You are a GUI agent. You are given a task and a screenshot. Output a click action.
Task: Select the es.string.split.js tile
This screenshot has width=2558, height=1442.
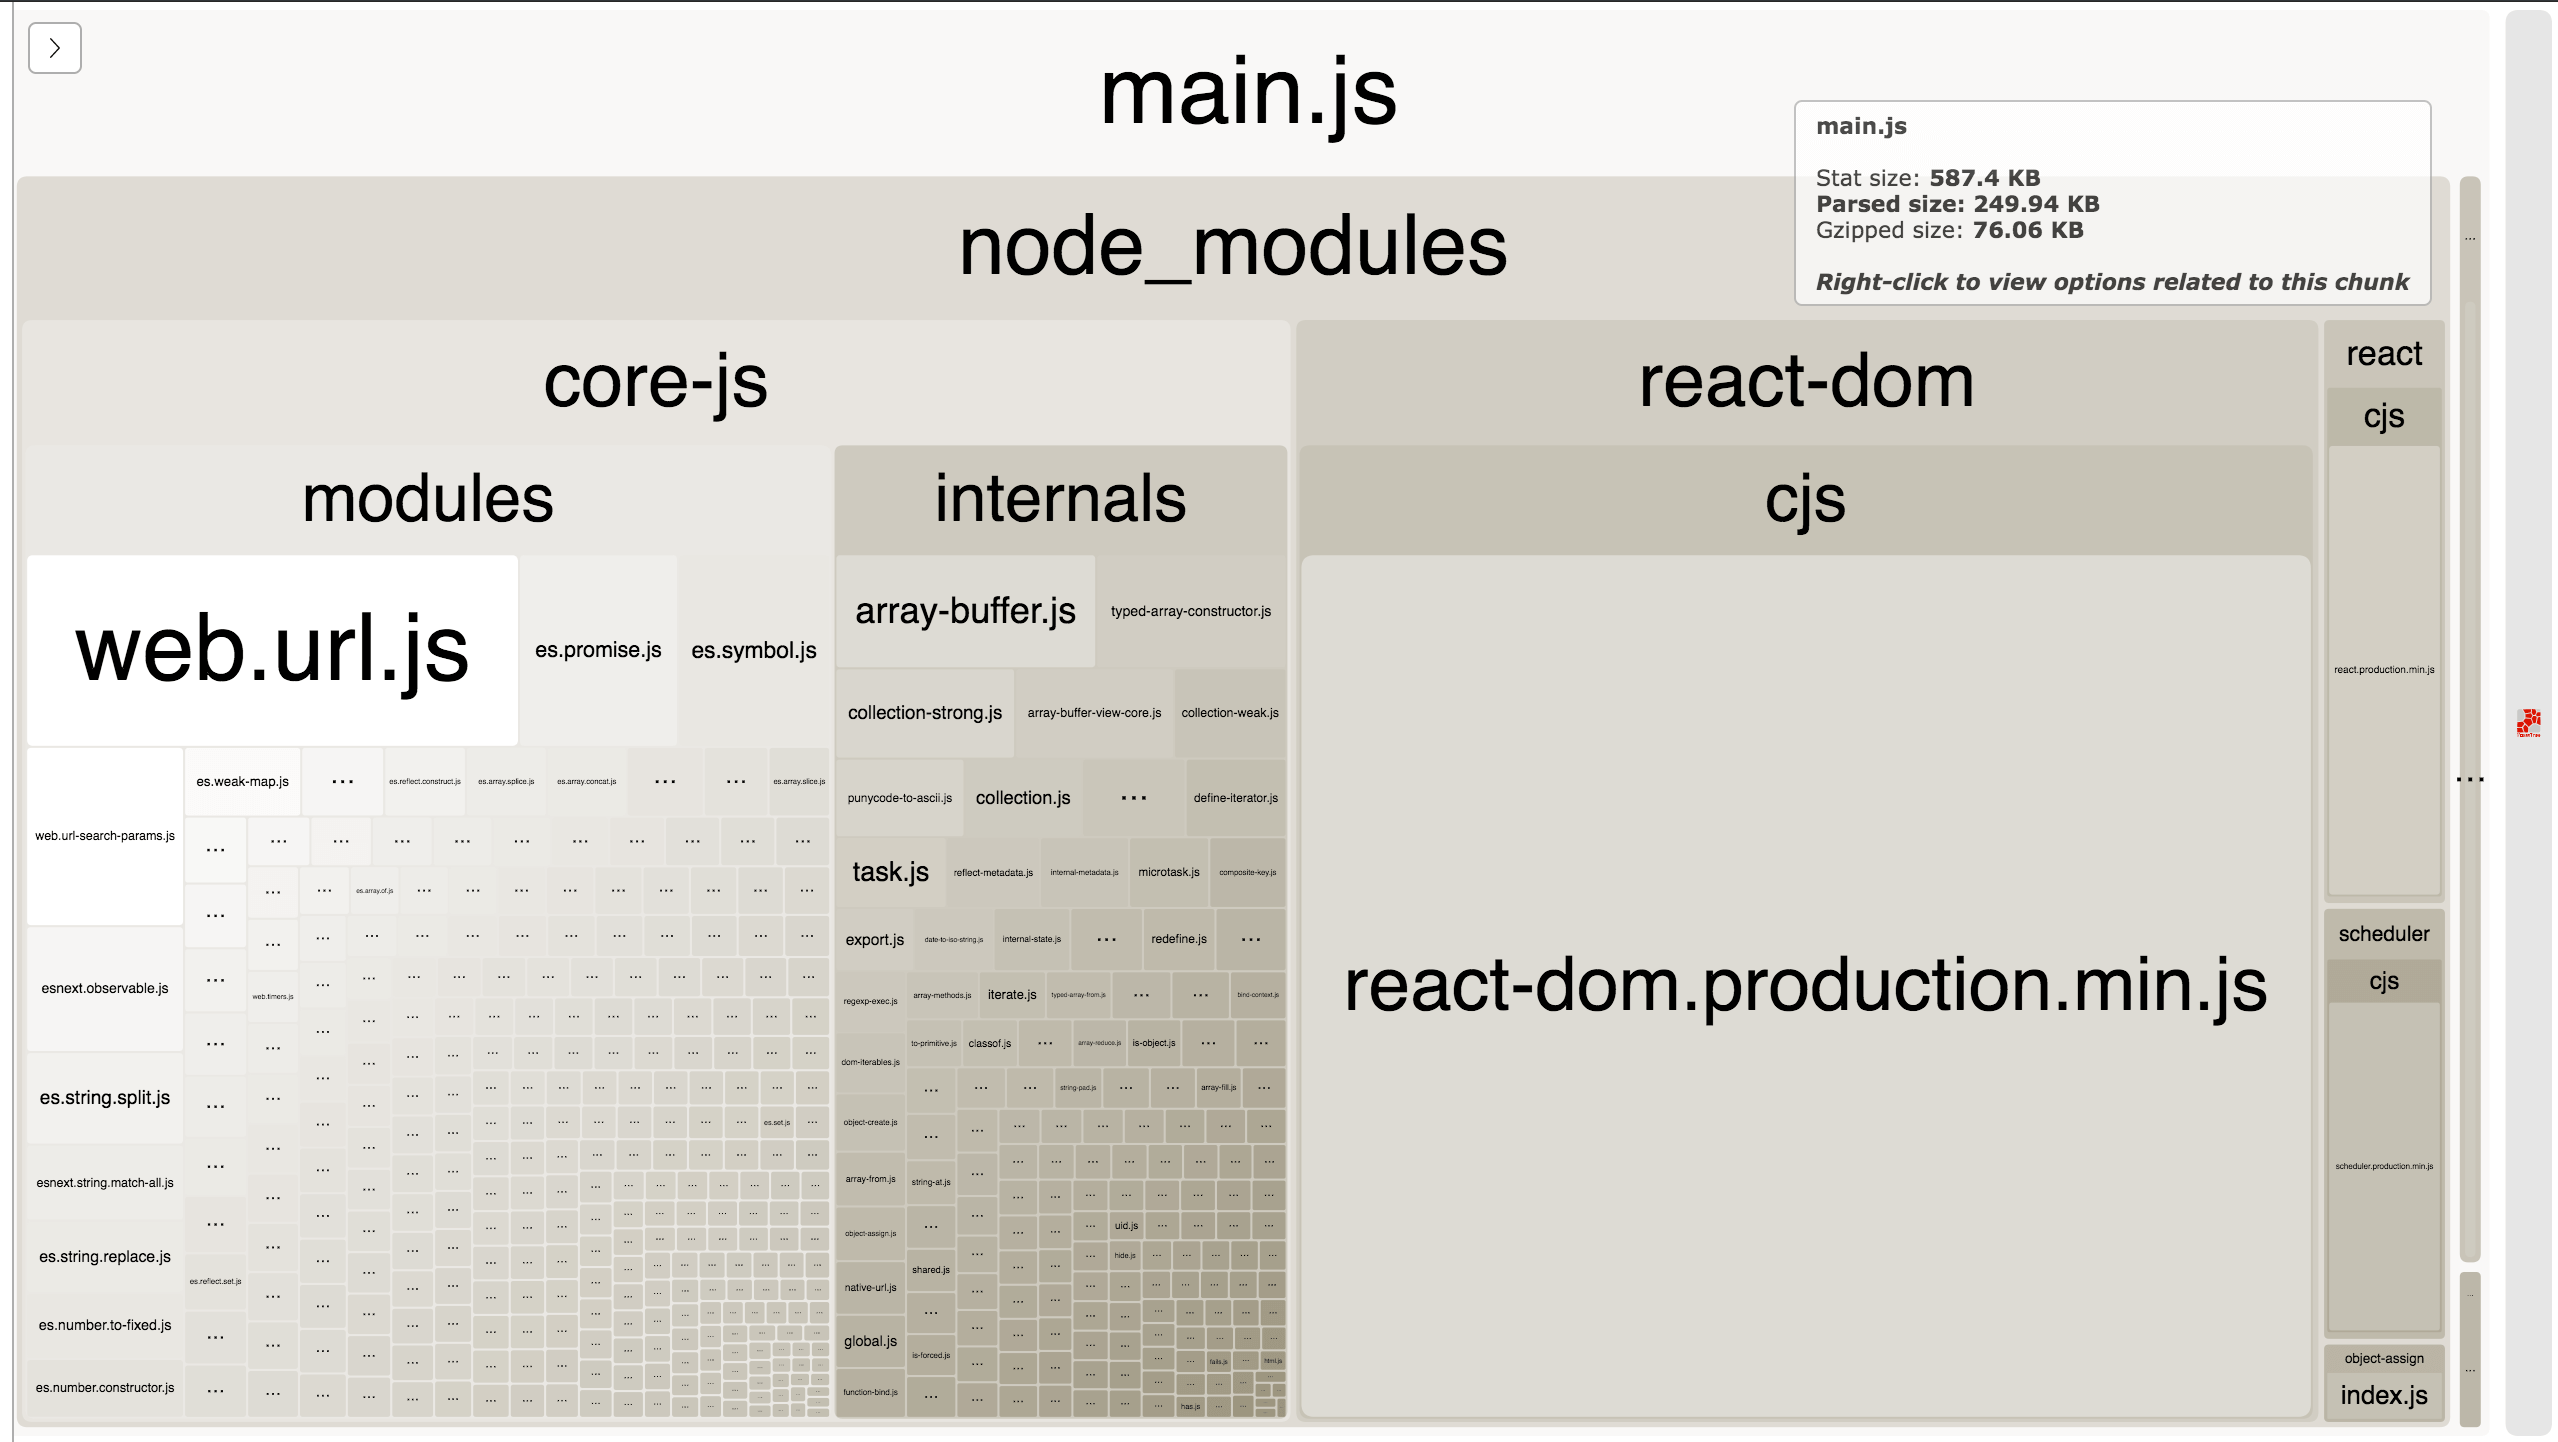[x=105, y=1097]
